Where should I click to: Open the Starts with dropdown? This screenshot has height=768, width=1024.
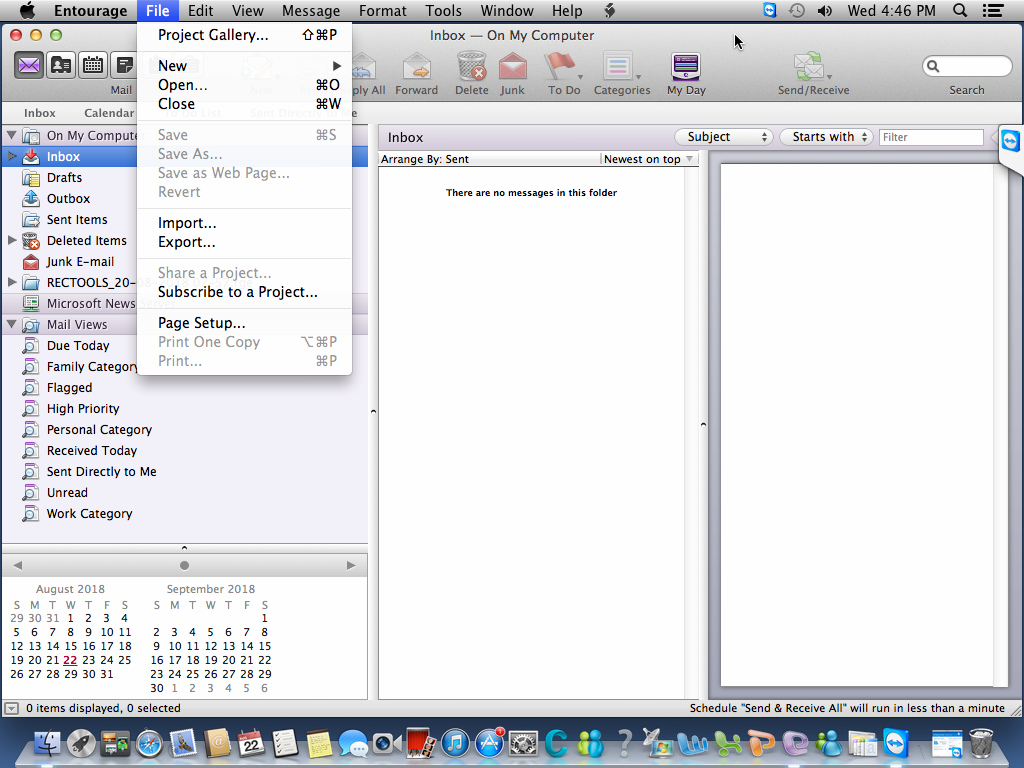tap(826, 136)
